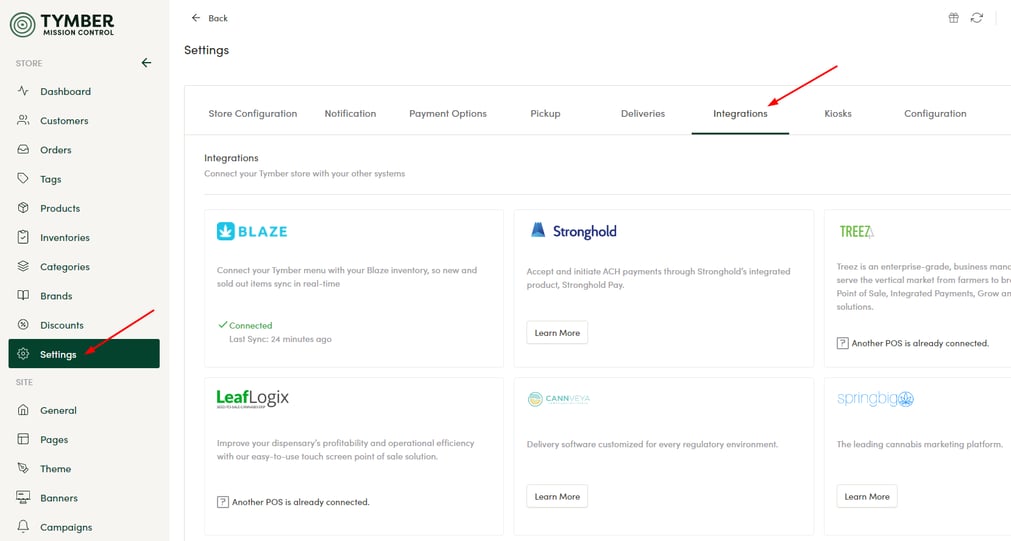Click the Products box icon
This screenshot has height=541, width=1011.
tap(23, 208)
